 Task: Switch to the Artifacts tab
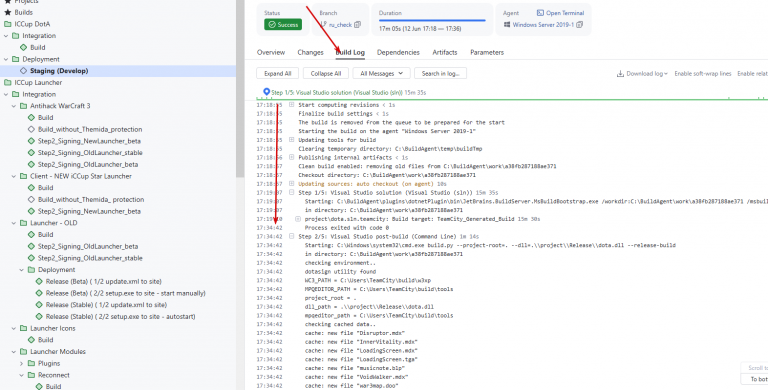click(445, 52)
